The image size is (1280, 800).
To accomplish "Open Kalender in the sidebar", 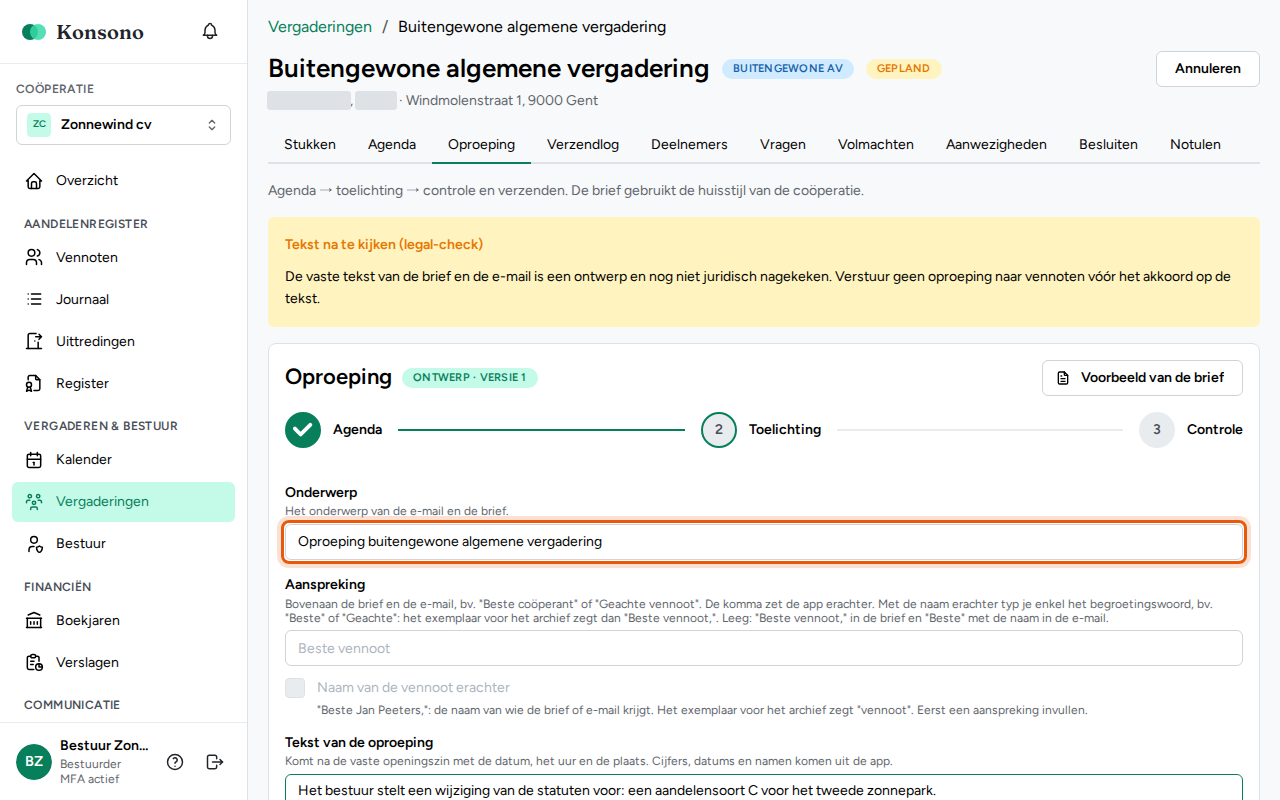I will point(123,460).
